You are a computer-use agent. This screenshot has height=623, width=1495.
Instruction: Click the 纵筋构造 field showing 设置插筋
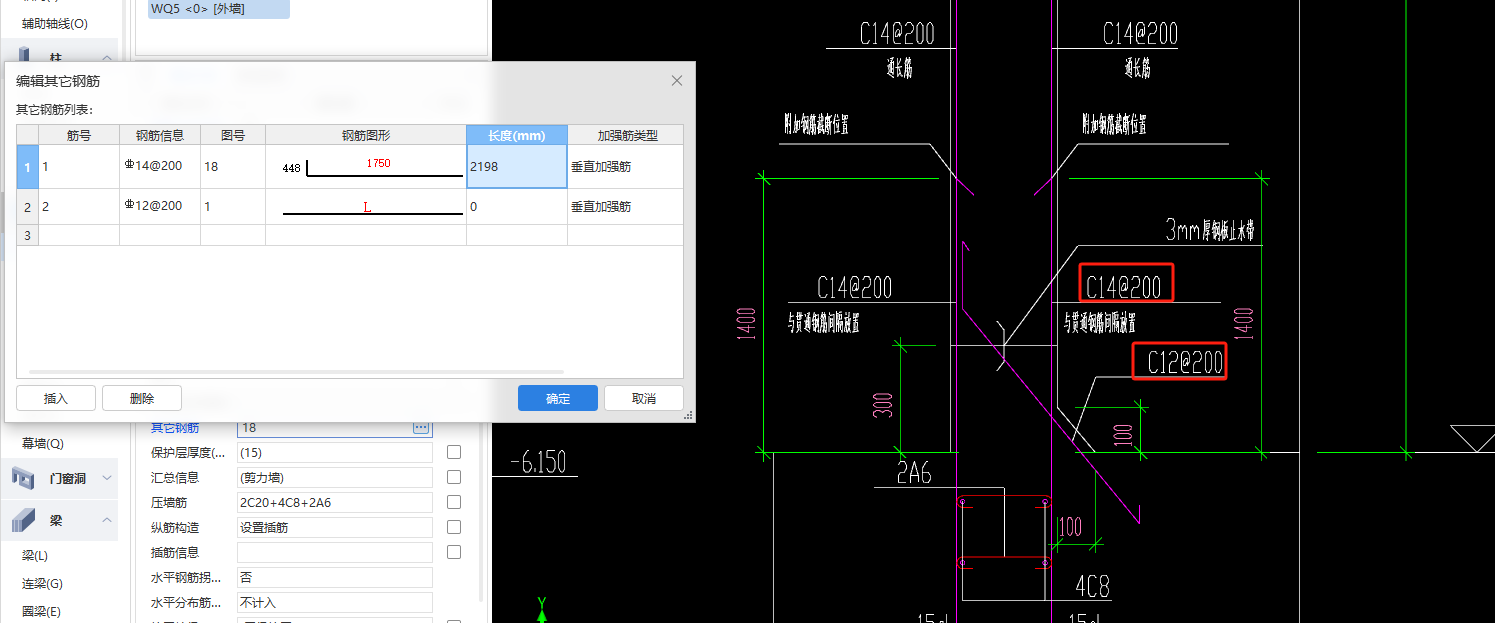click(335, 527)
